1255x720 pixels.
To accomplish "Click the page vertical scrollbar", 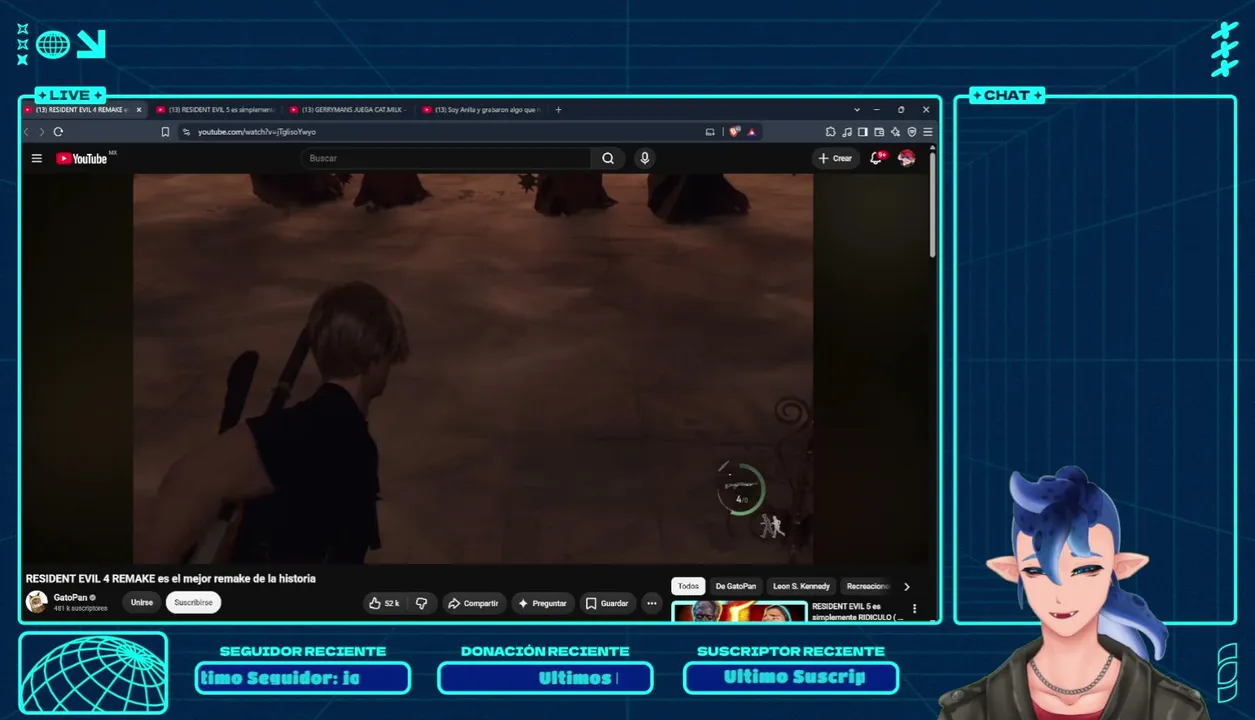I will click(933, 205).
